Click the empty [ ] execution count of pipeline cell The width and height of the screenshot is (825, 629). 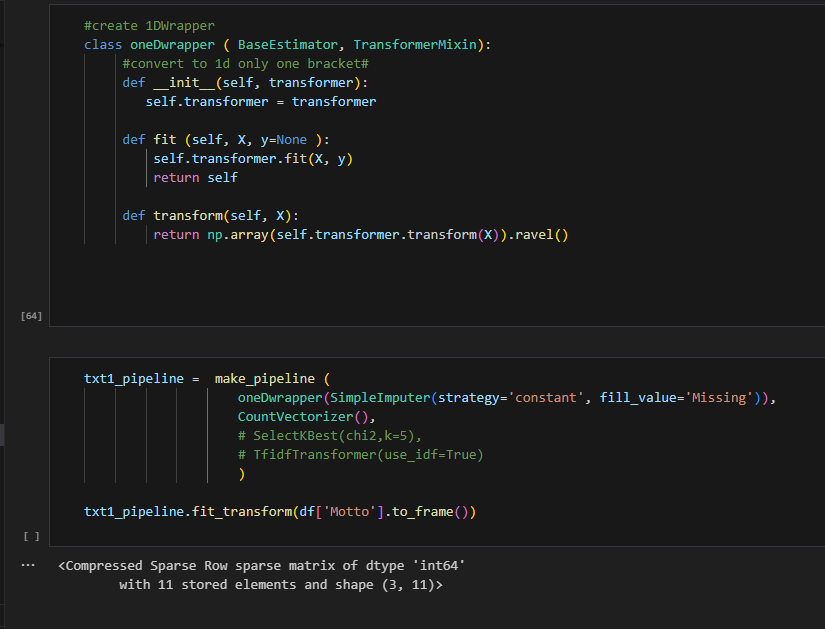coord(31,536)
